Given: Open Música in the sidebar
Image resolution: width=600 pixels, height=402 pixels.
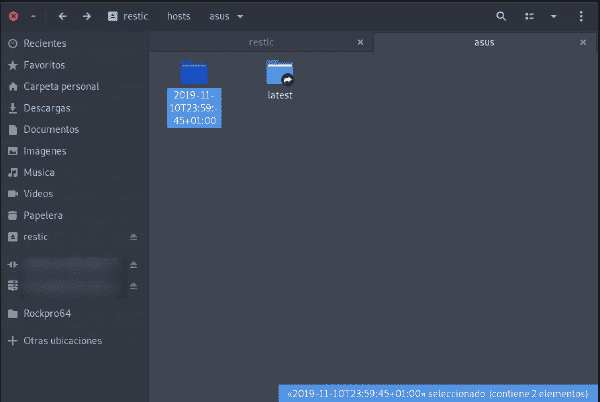Looking at the screenshot, I should coord(75,172).
